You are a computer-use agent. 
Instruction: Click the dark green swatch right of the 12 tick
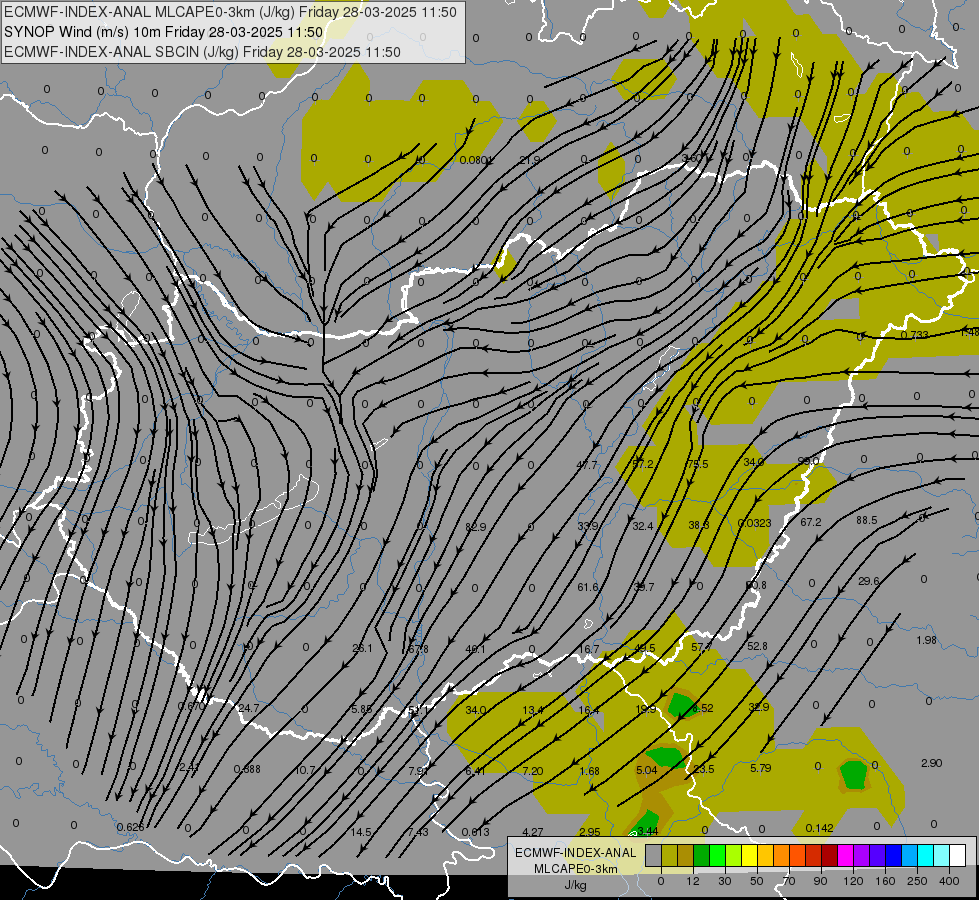pos(701,855)
